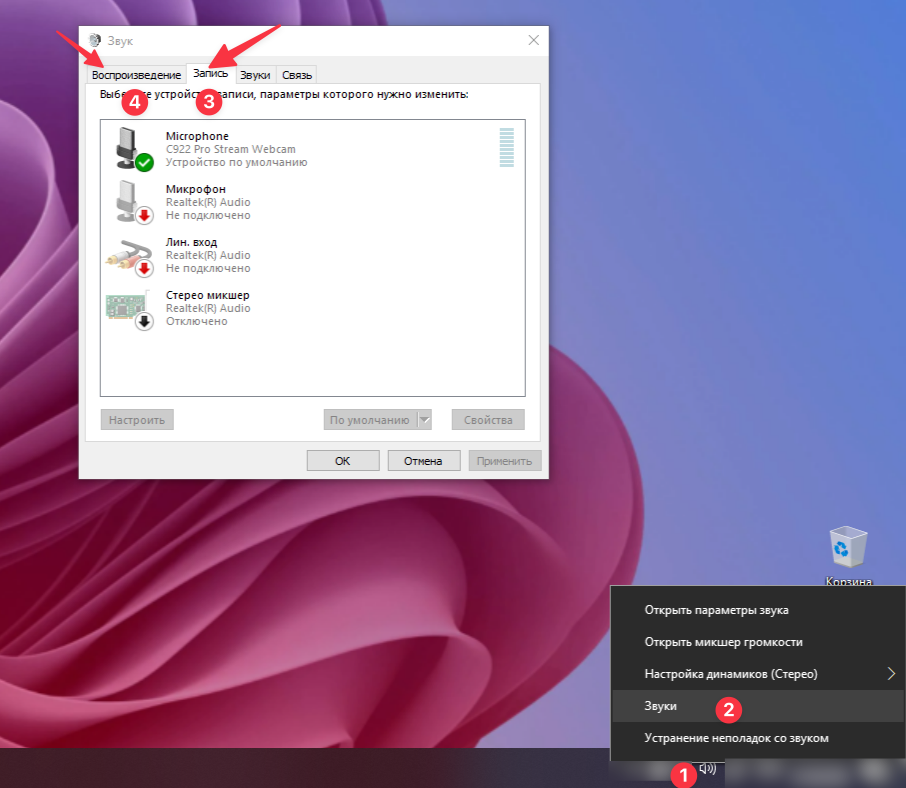Click the По умолчанию button
Viewport: 906px width, 788px height.
coord(370,419)
